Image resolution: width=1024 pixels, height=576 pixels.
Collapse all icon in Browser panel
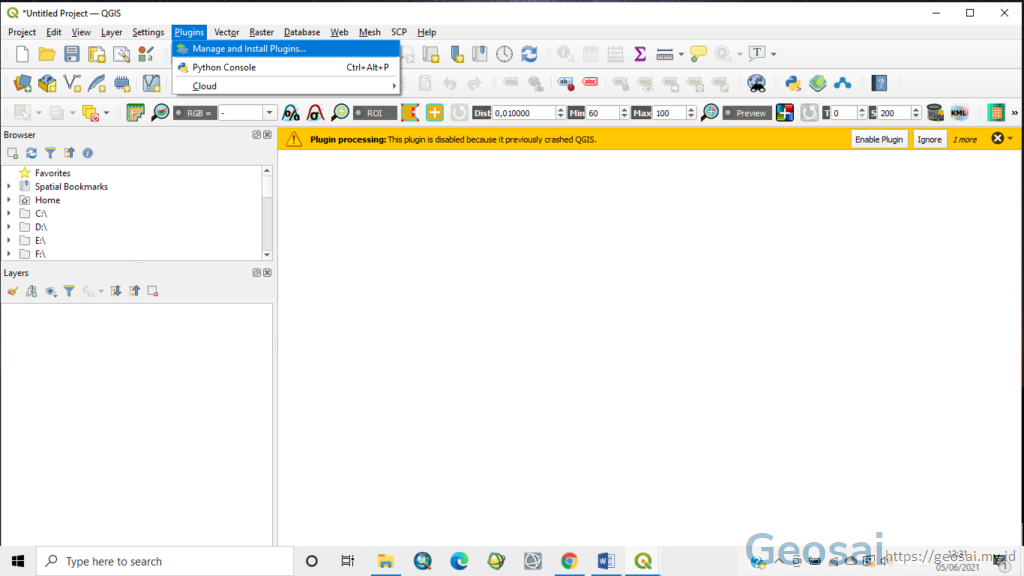point(69,153)
